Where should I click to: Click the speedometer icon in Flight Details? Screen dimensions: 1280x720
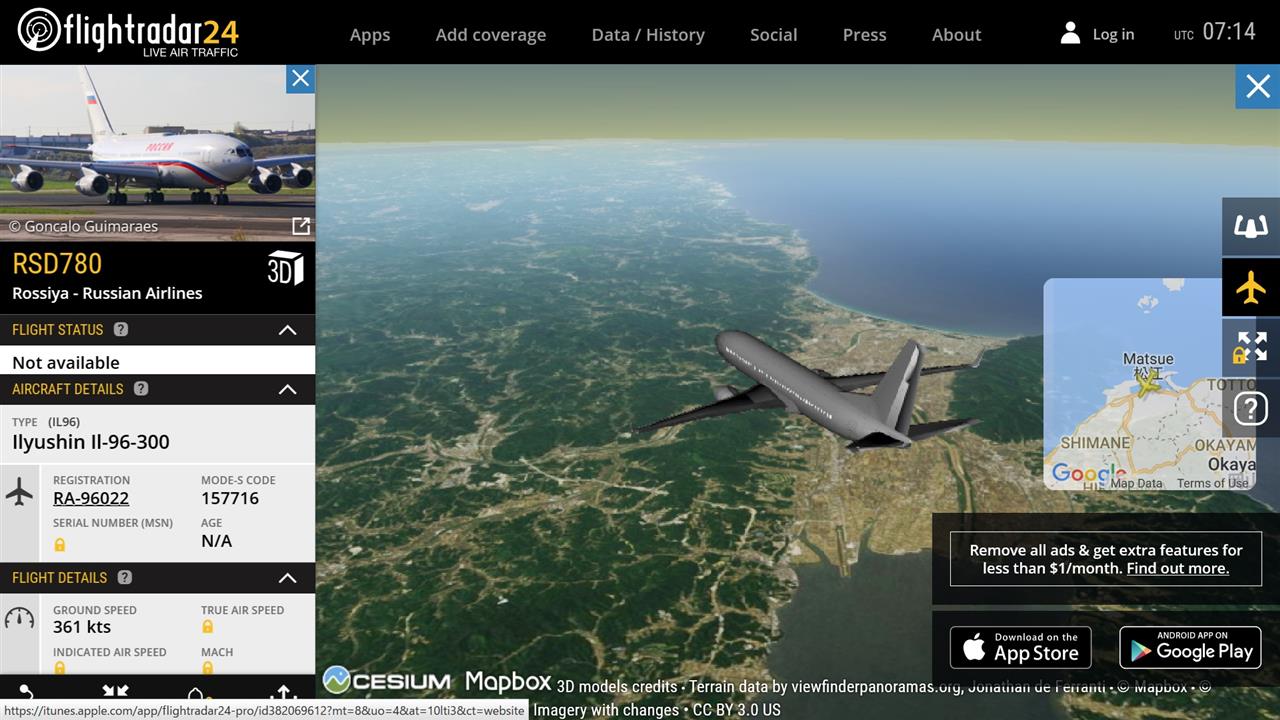[19, 618]
